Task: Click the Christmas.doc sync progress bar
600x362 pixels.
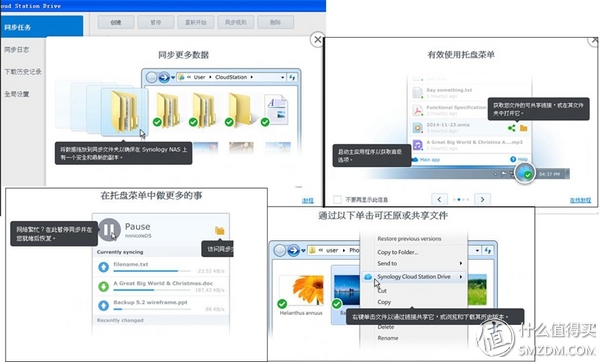Action: point(152,290)
